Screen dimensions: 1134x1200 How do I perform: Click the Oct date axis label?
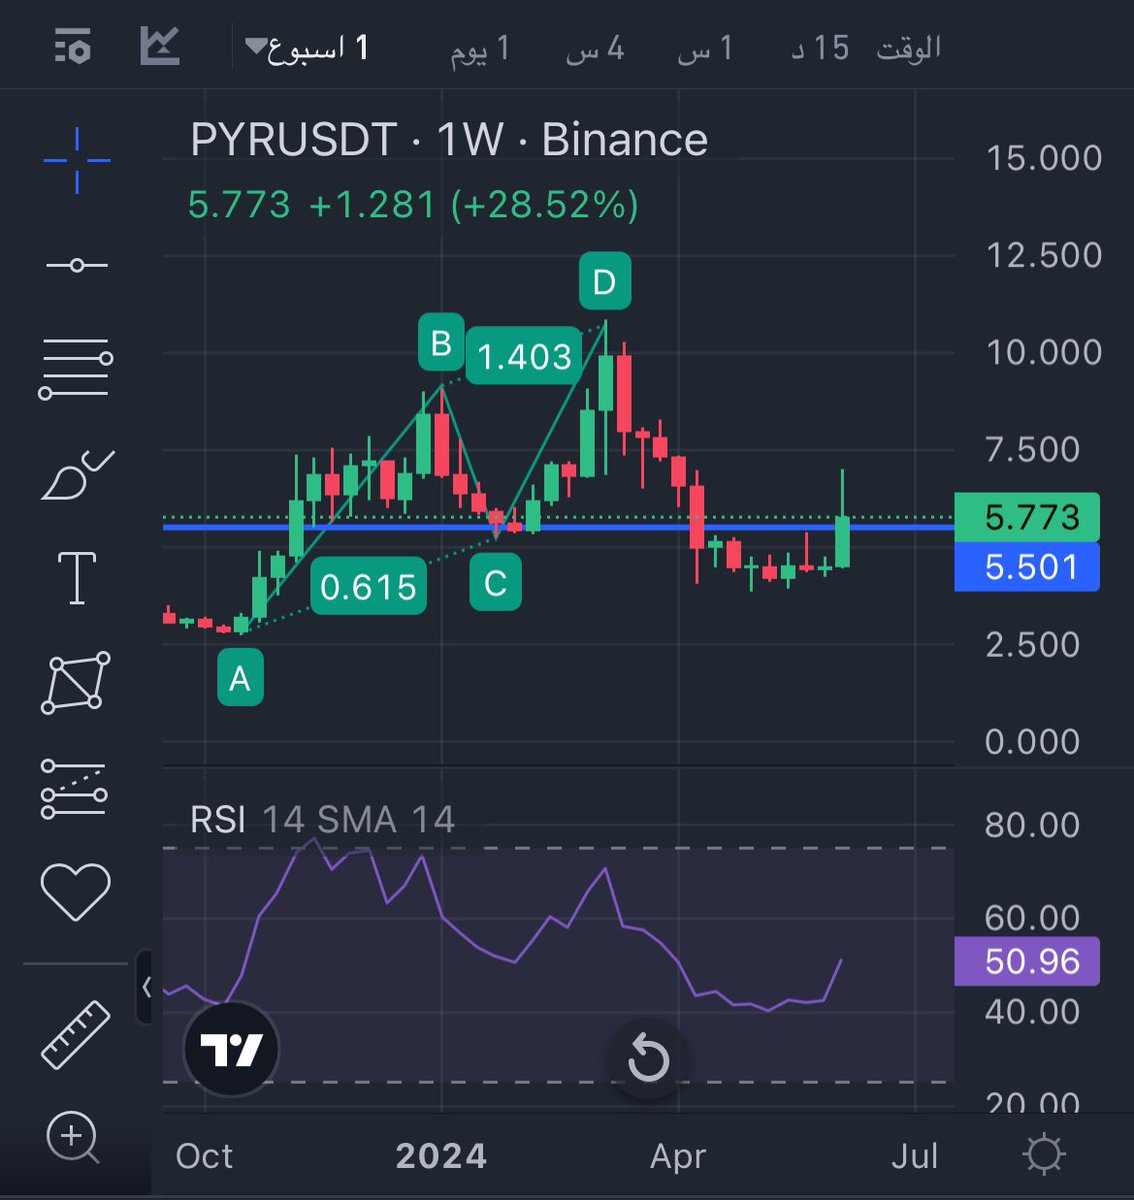coord(204,1156)
